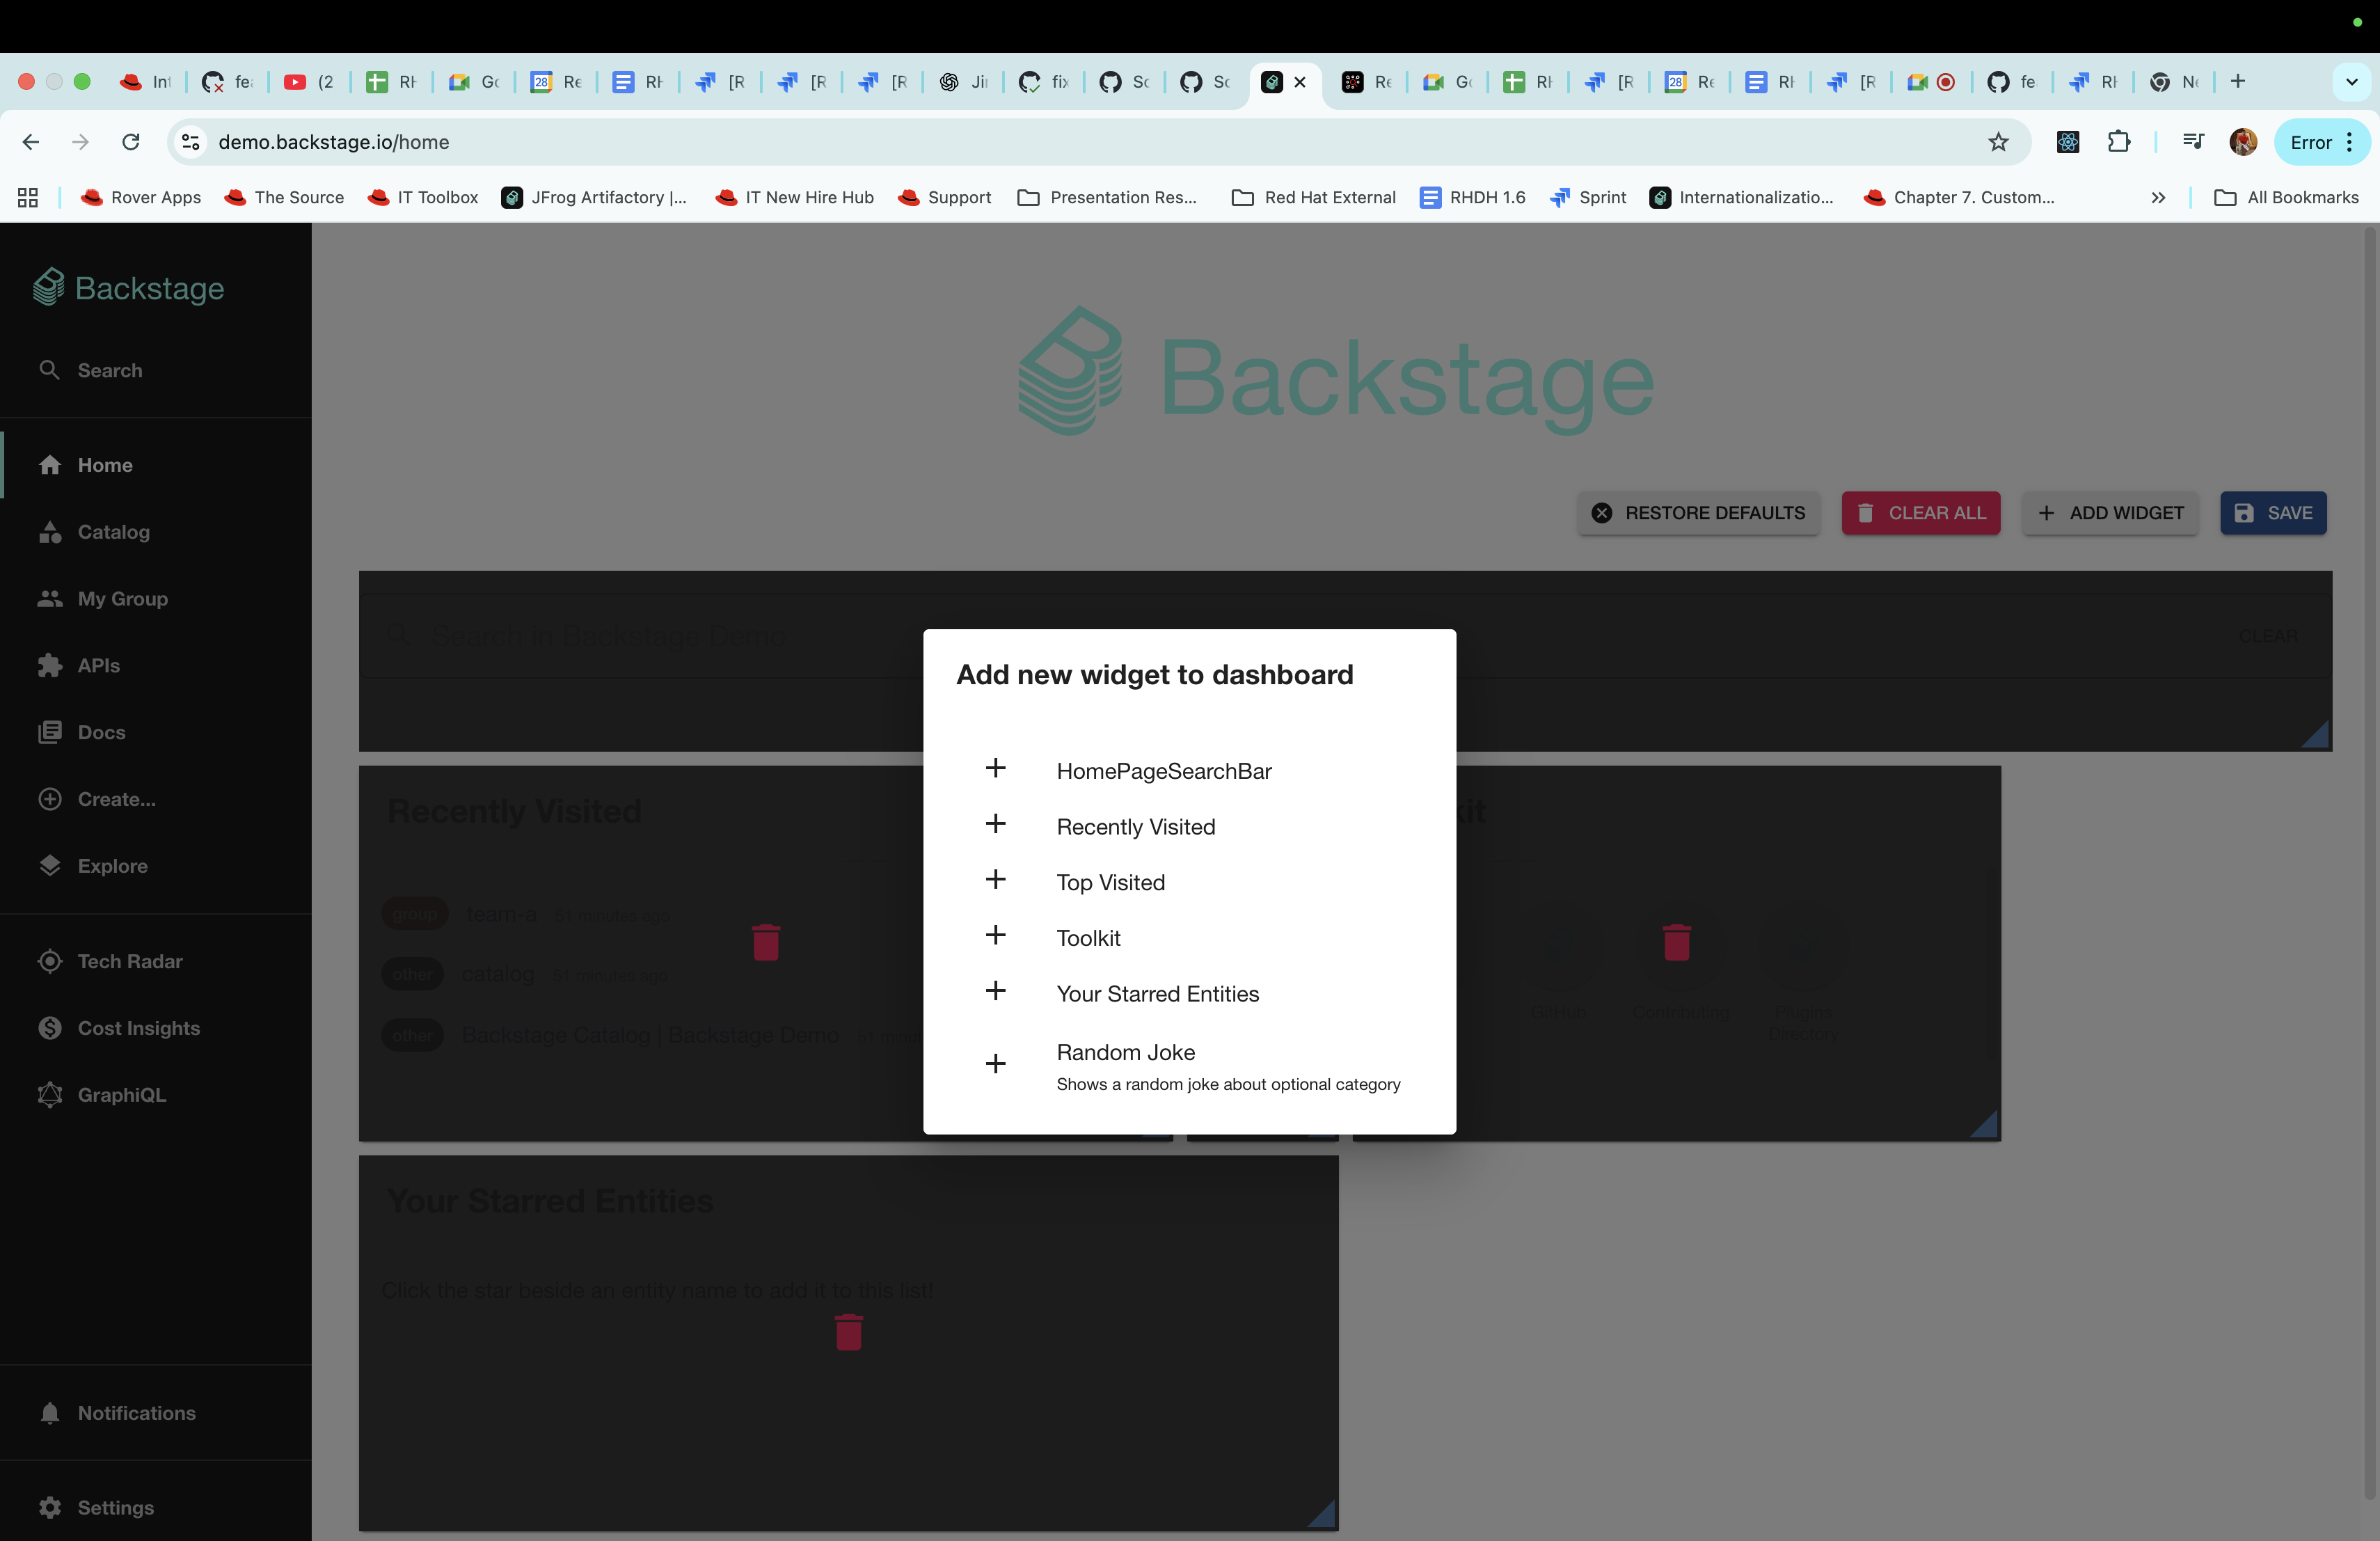Viewport: 2380px width, 1541px height.
Task: Expand the tab search dropdown arrow
Action: [x=2351, y=82]
